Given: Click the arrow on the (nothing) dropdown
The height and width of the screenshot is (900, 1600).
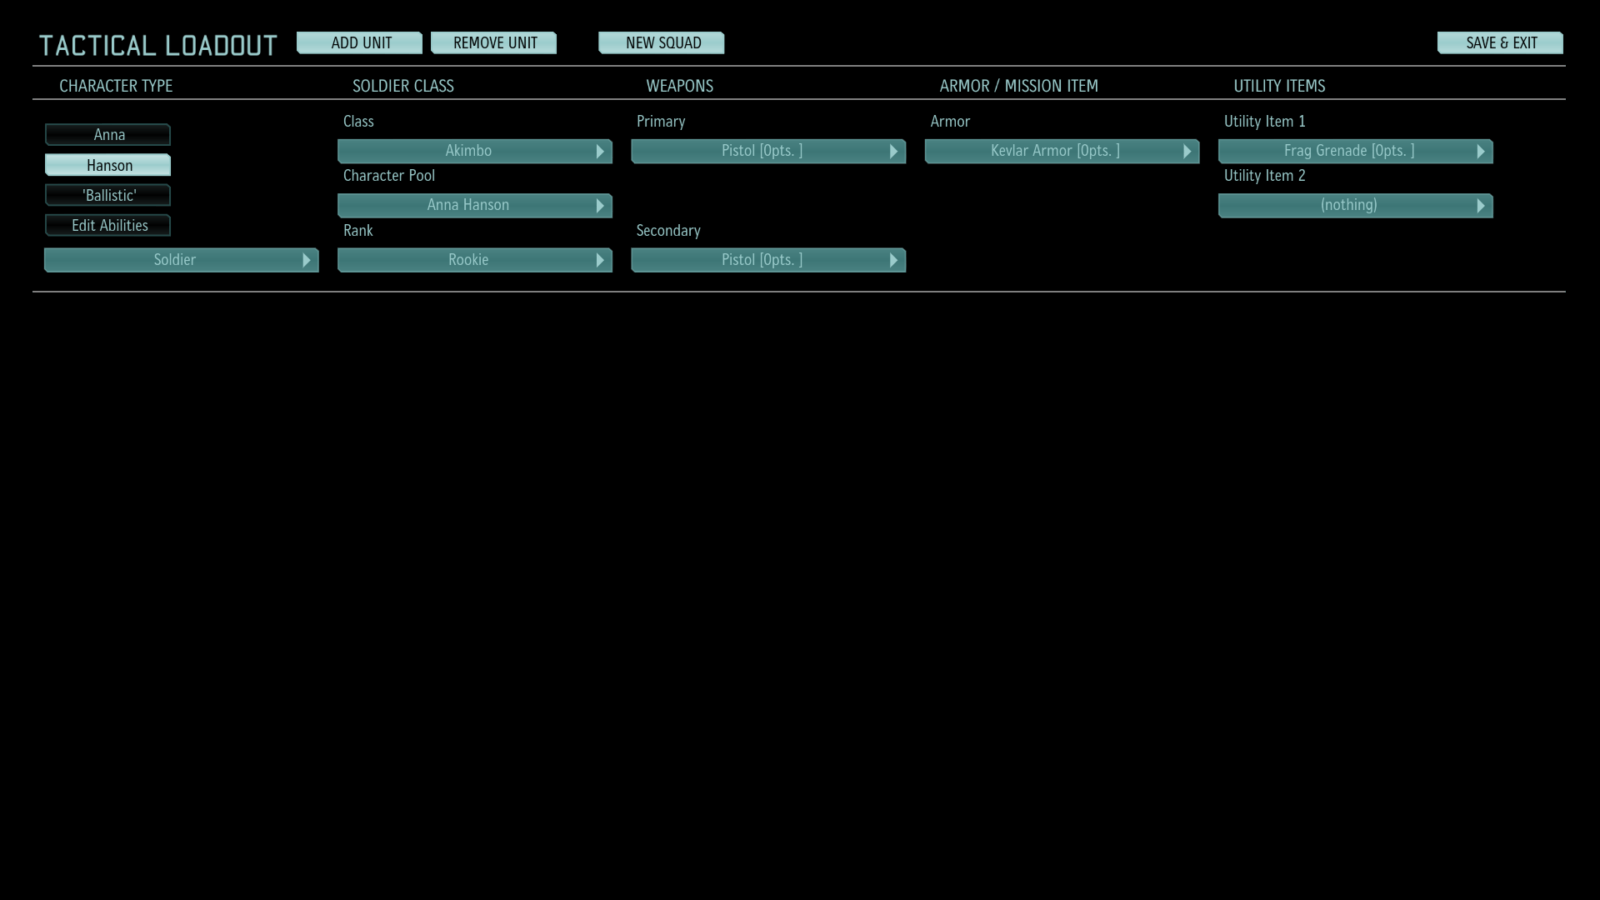Looking at the screenshot, I should [1481, 205].
